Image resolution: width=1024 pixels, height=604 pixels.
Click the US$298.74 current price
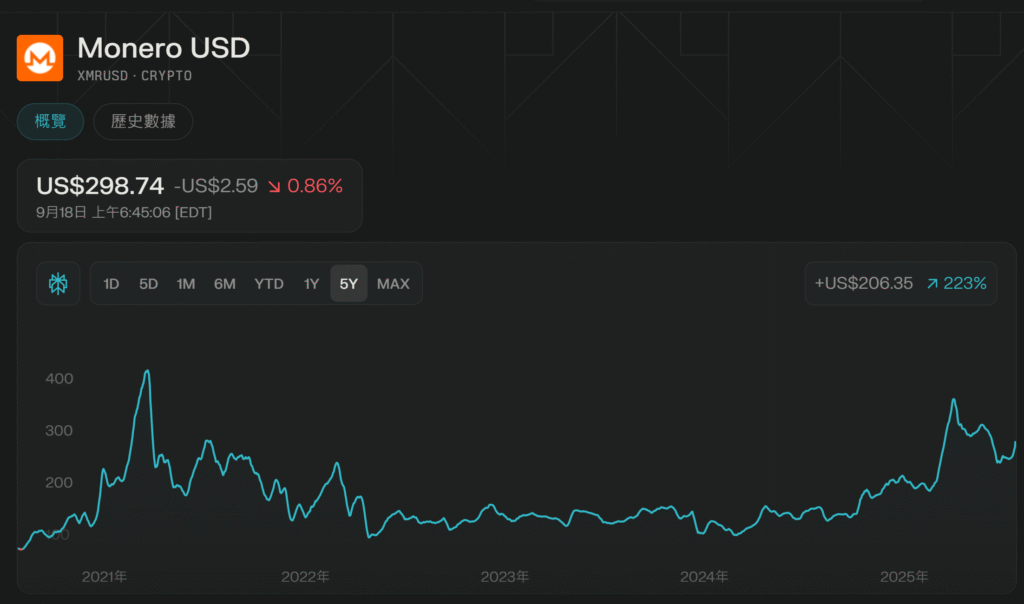(x=100, y=186)
